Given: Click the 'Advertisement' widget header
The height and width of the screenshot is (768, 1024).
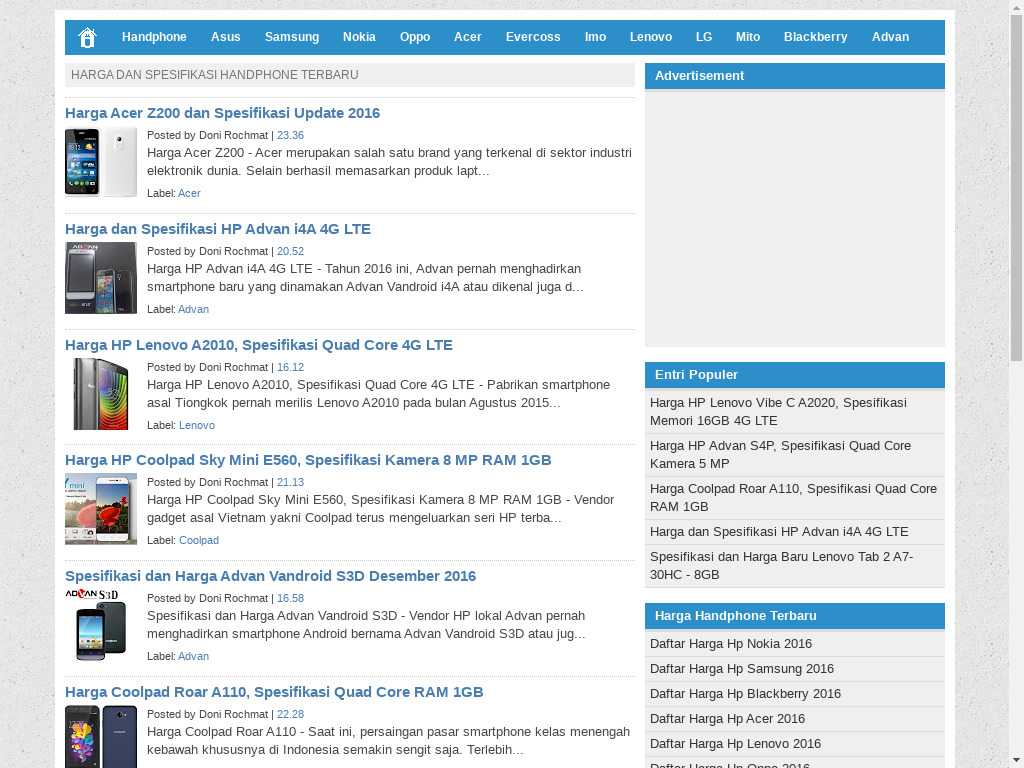Looking at the screenshot, I should pos(794,76).
